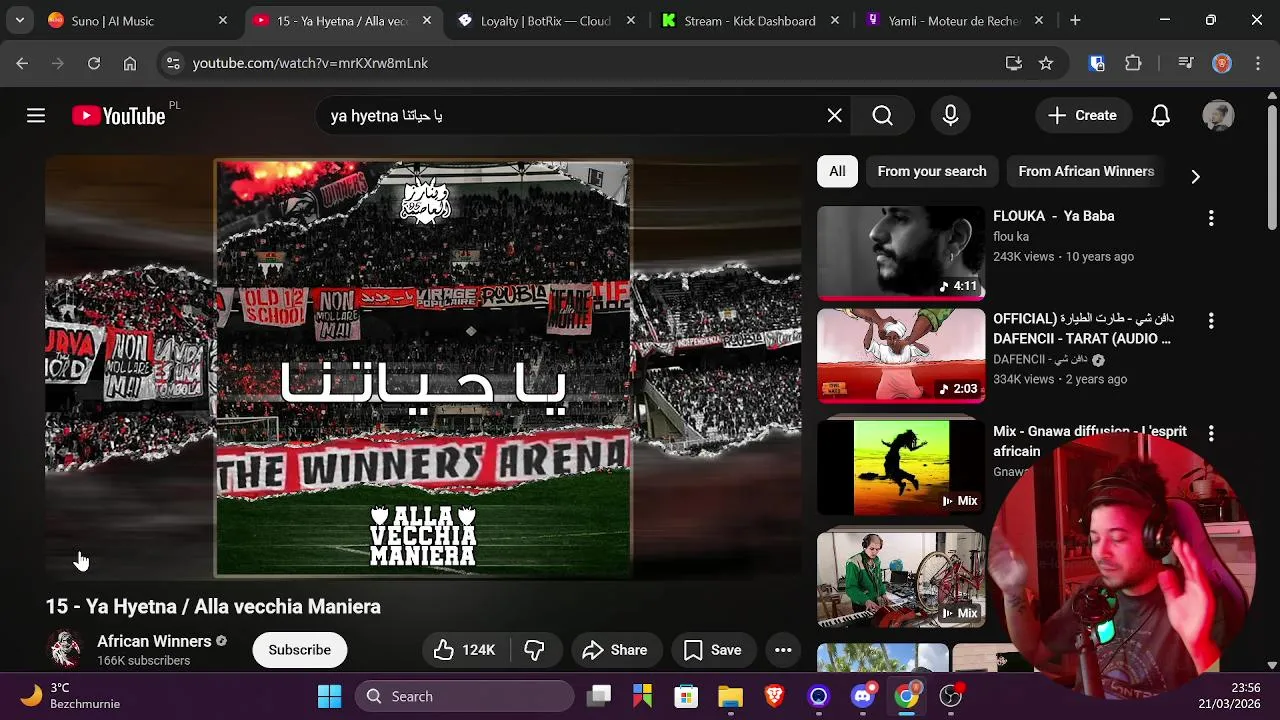
Task: Show more filter chips with arrow
Action: (x=1195, y=176)
